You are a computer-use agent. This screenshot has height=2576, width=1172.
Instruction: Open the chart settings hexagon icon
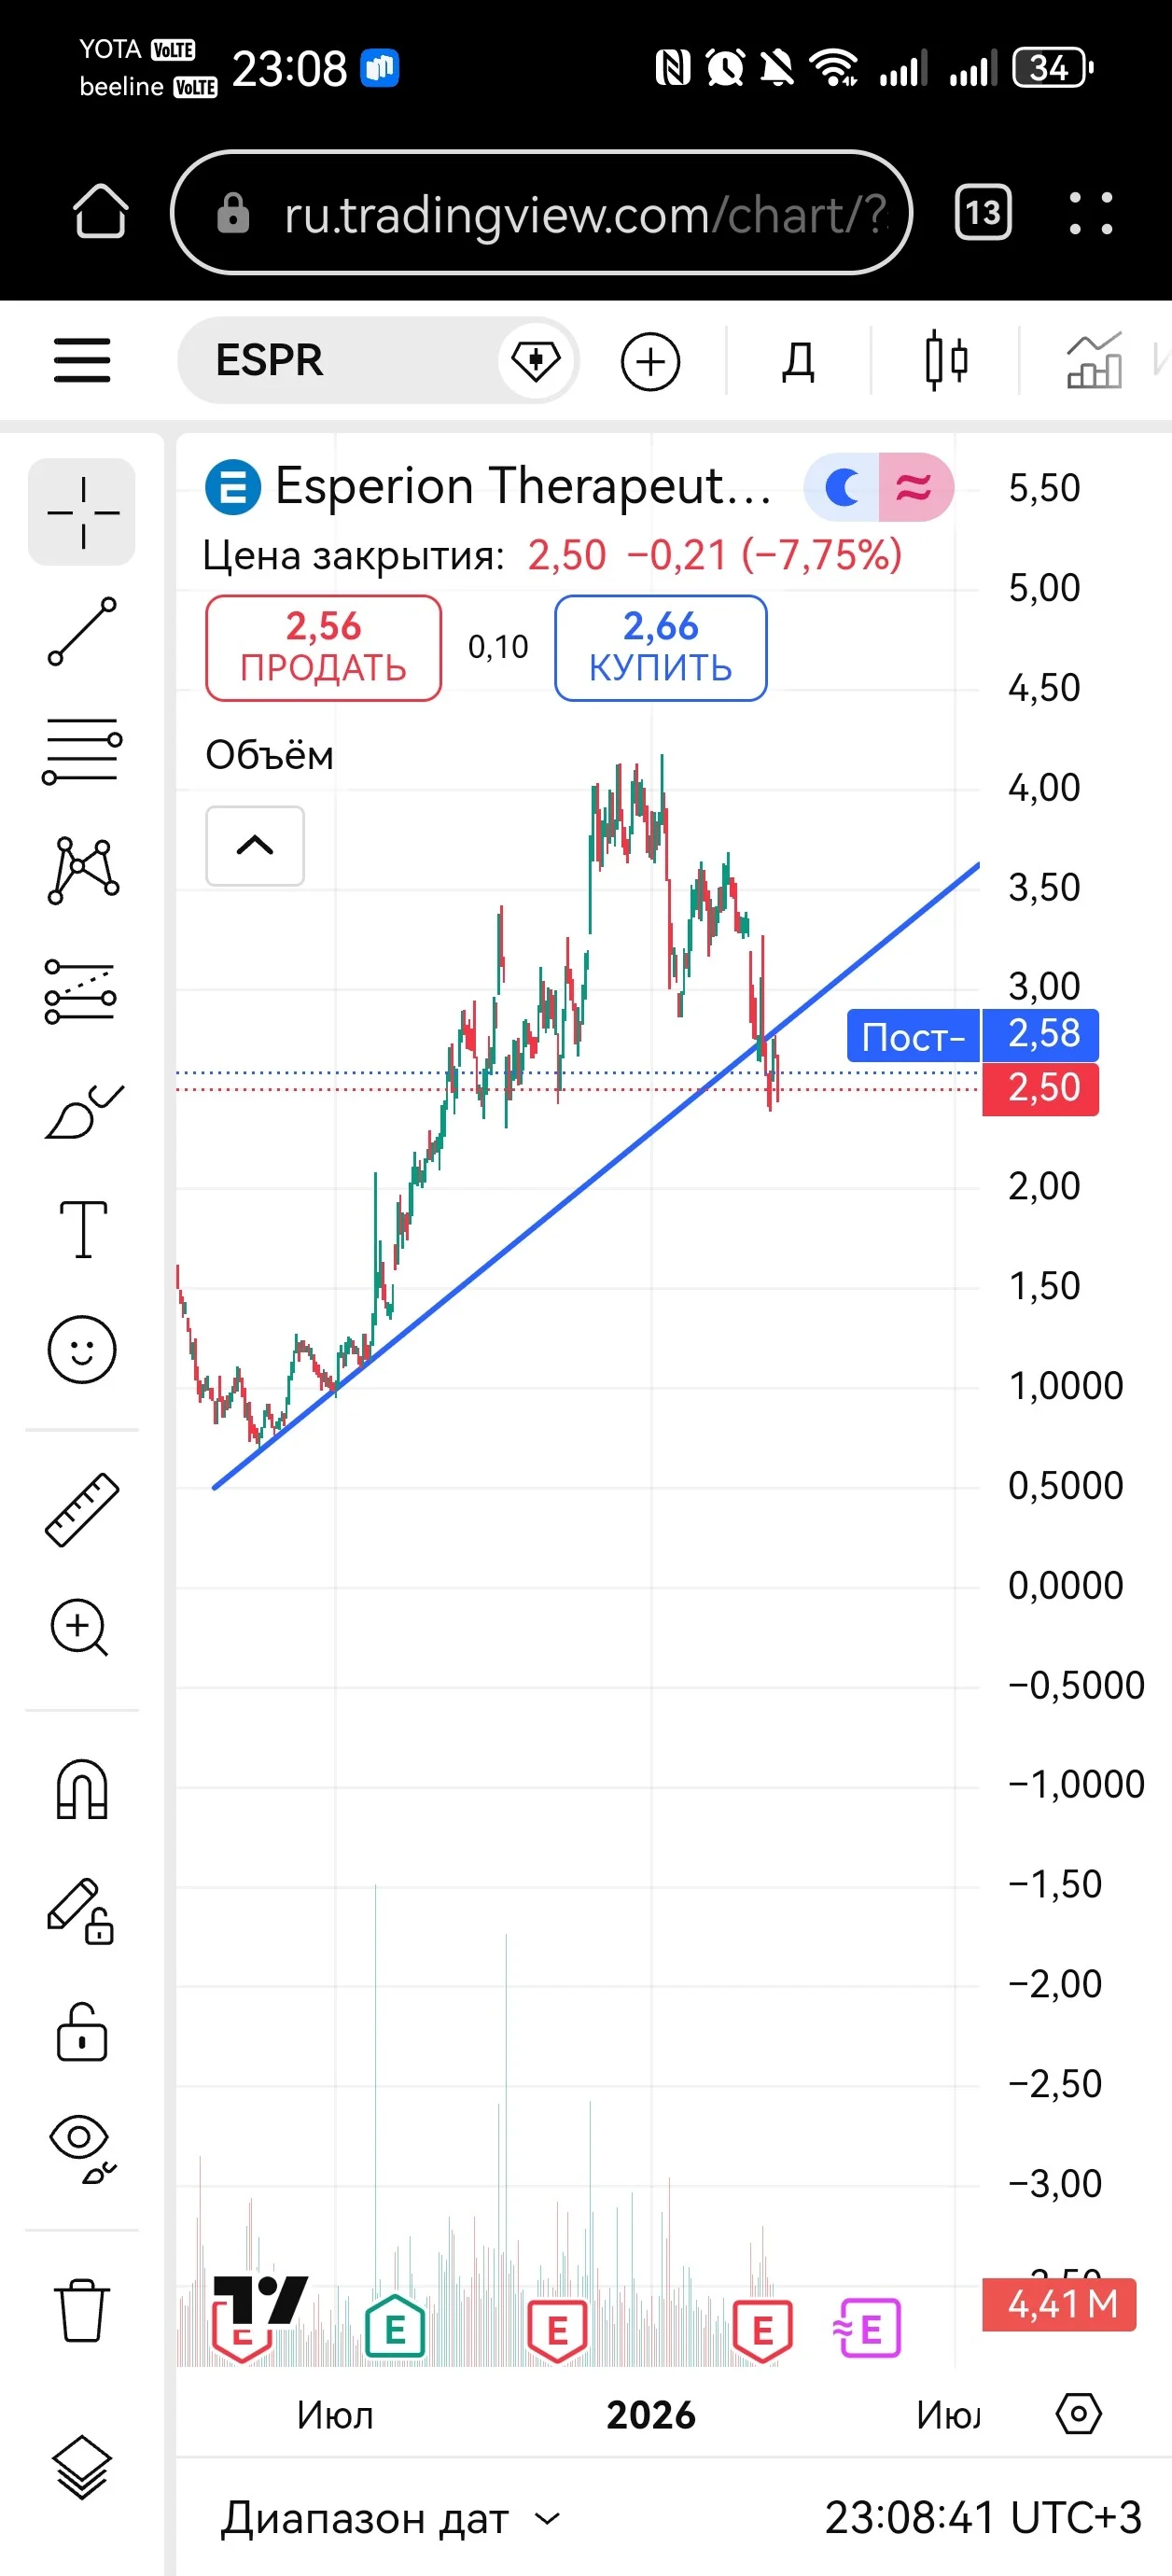1078,2415
